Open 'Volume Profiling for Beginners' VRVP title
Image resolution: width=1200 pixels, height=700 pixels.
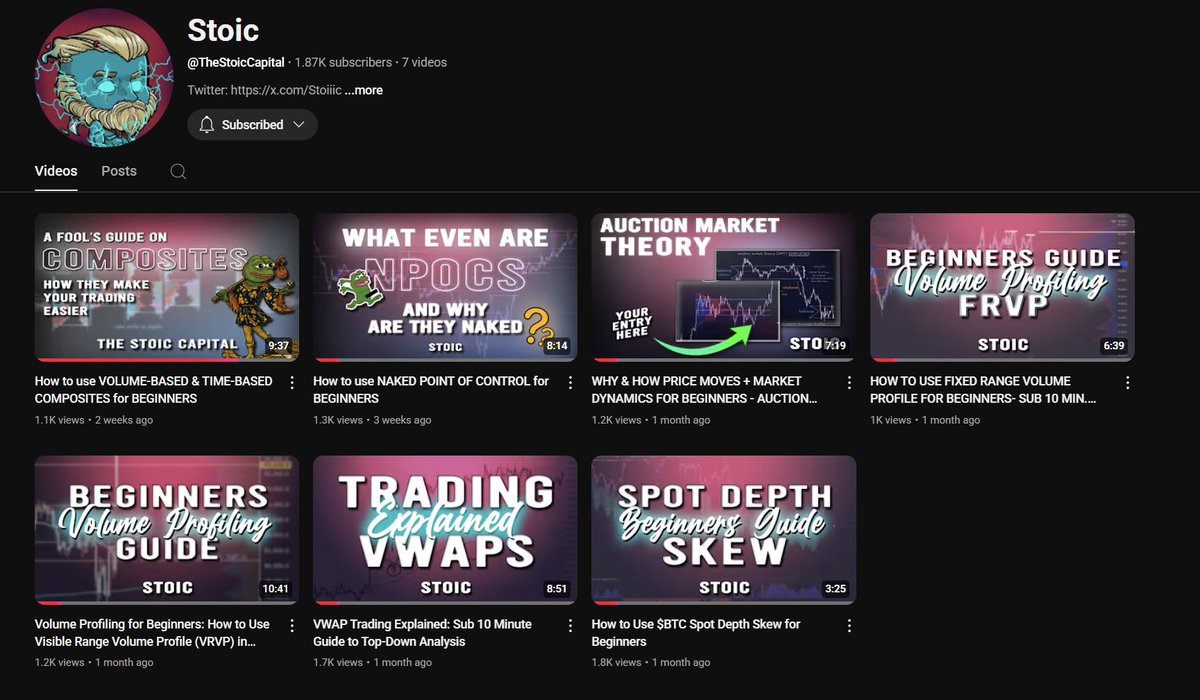click(x=152, y=633)
